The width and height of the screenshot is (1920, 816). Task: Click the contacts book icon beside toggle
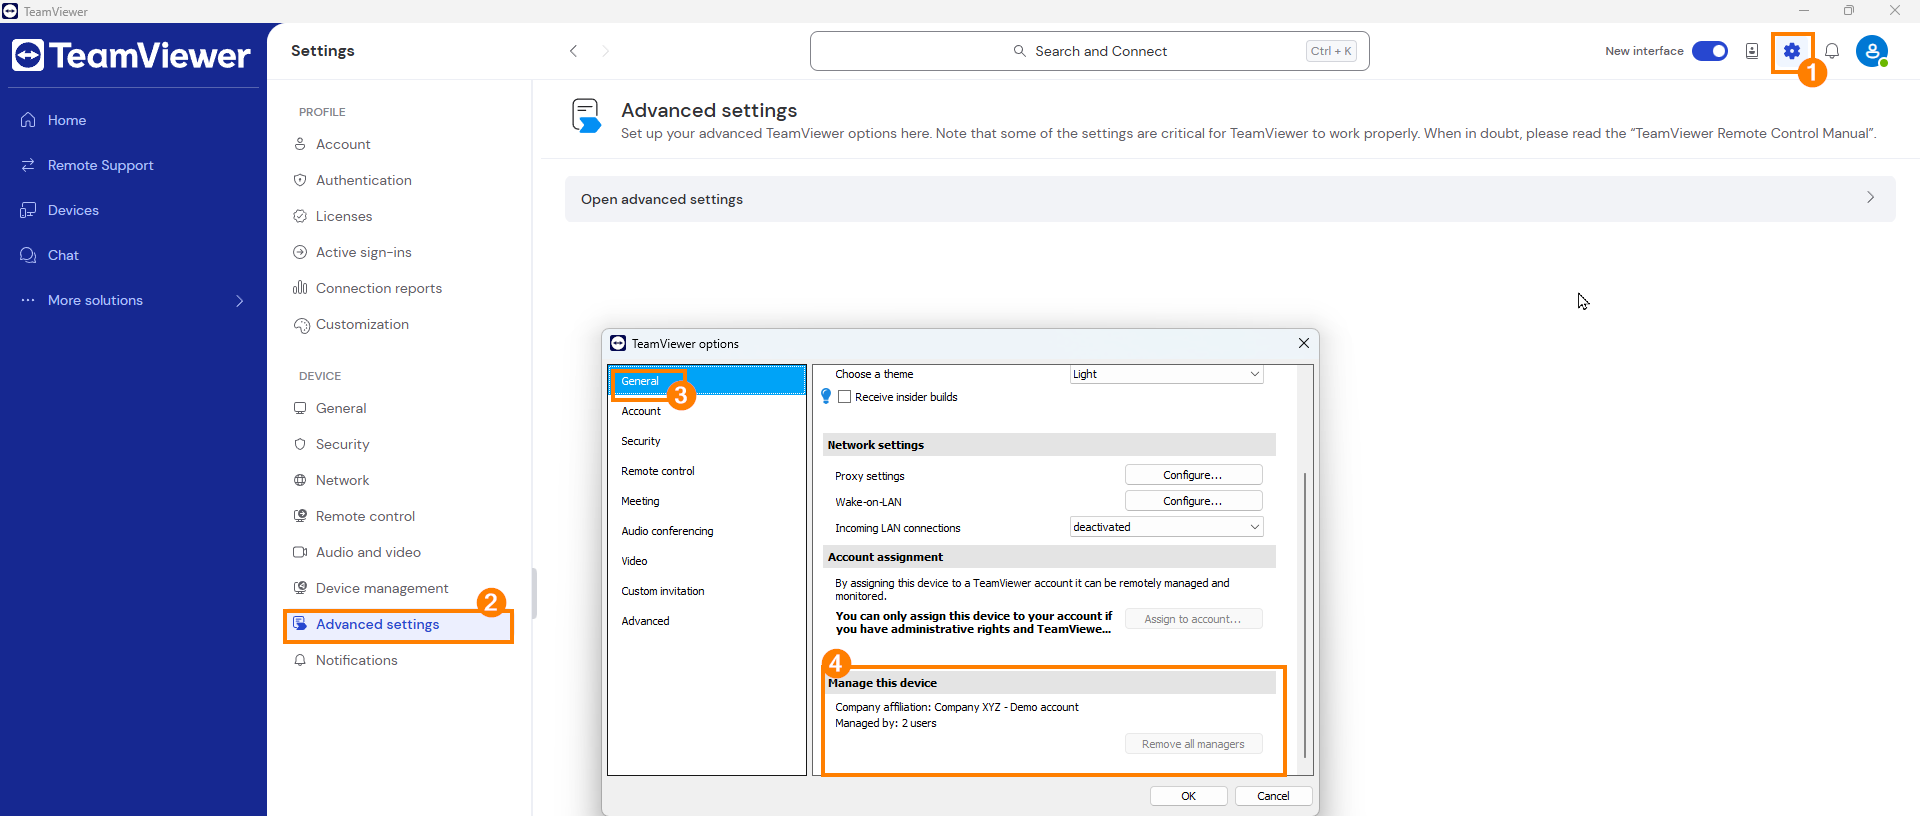(x=1752, y=51)
